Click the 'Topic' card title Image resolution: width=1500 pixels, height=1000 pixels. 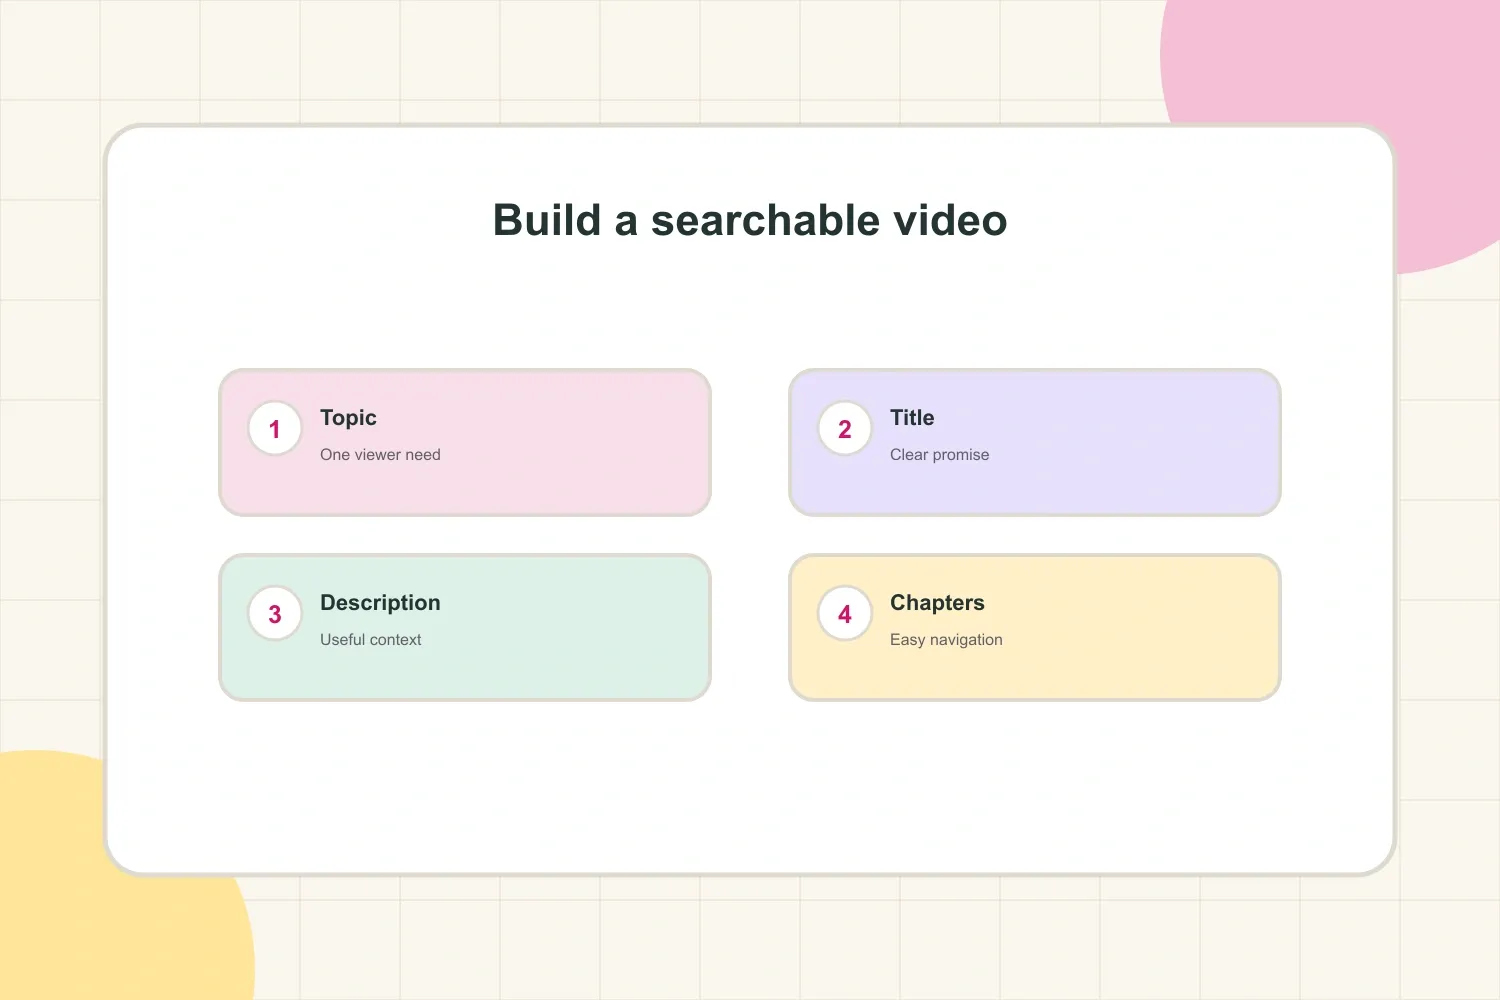click(x=348, y=418)
